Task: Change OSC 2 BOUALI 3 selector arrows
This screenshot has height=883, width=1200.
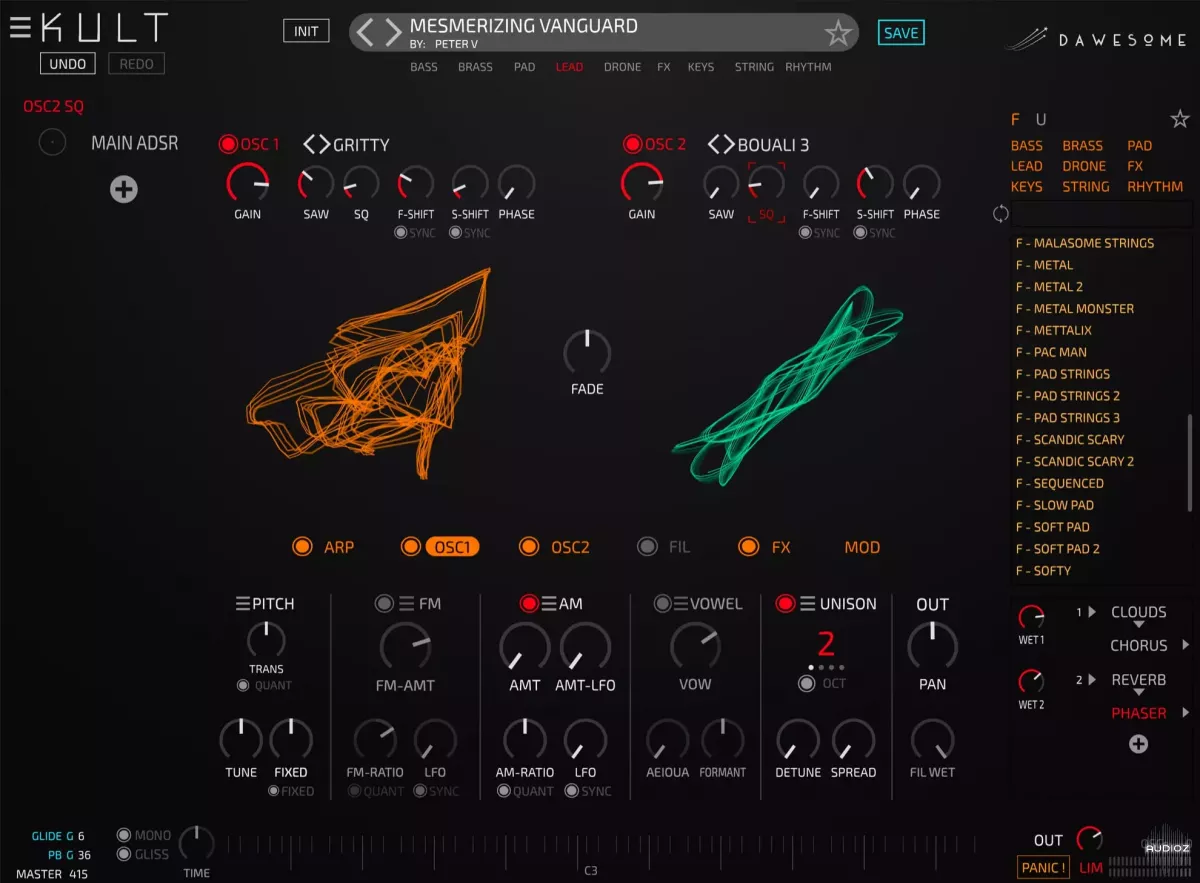Action: (x=721, y=145)
